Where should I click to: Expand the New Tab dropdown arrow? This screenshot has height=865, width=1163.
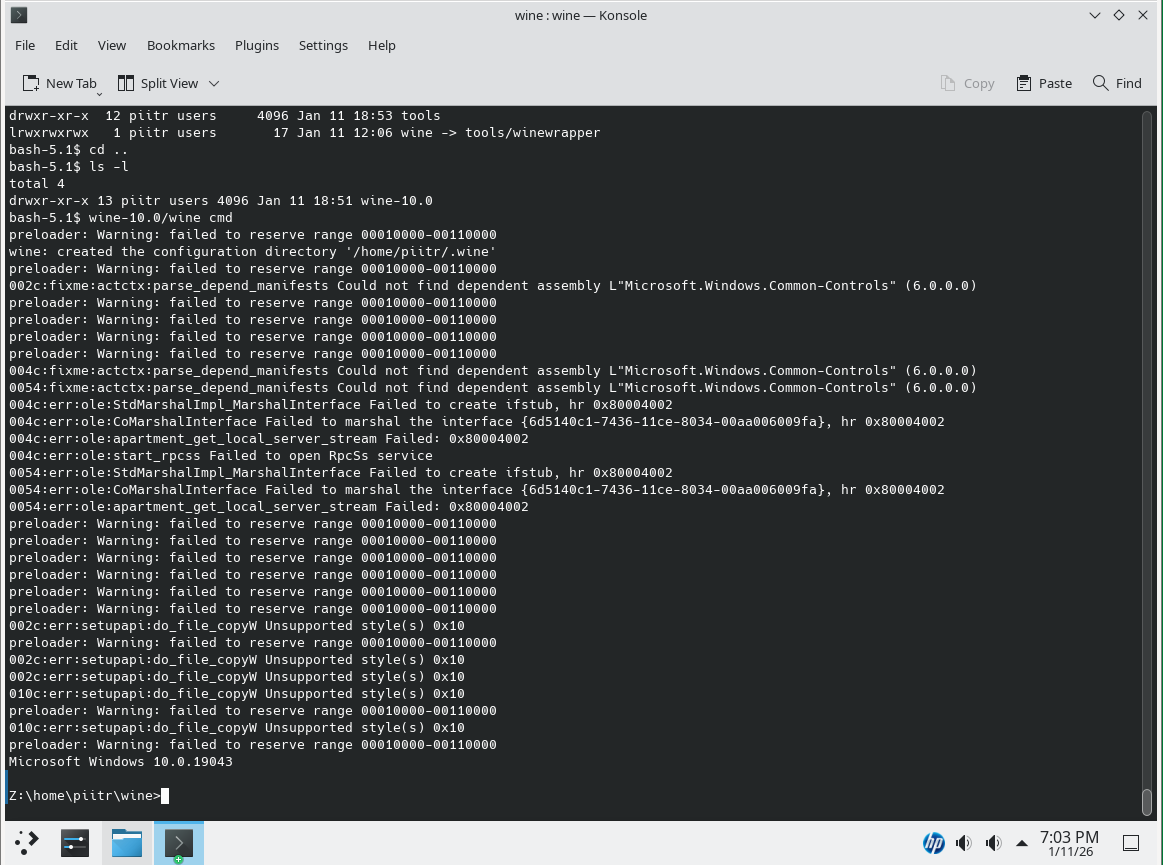click(100, 92)
